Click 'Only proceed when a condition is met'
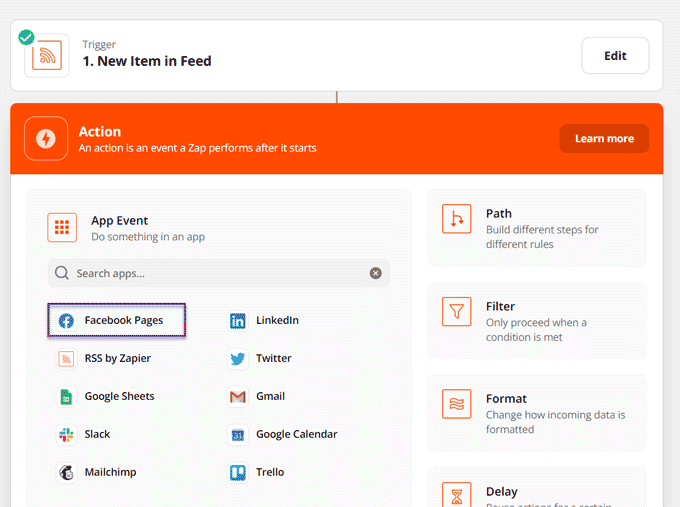 pyautogui.click(x=536, y=330)
